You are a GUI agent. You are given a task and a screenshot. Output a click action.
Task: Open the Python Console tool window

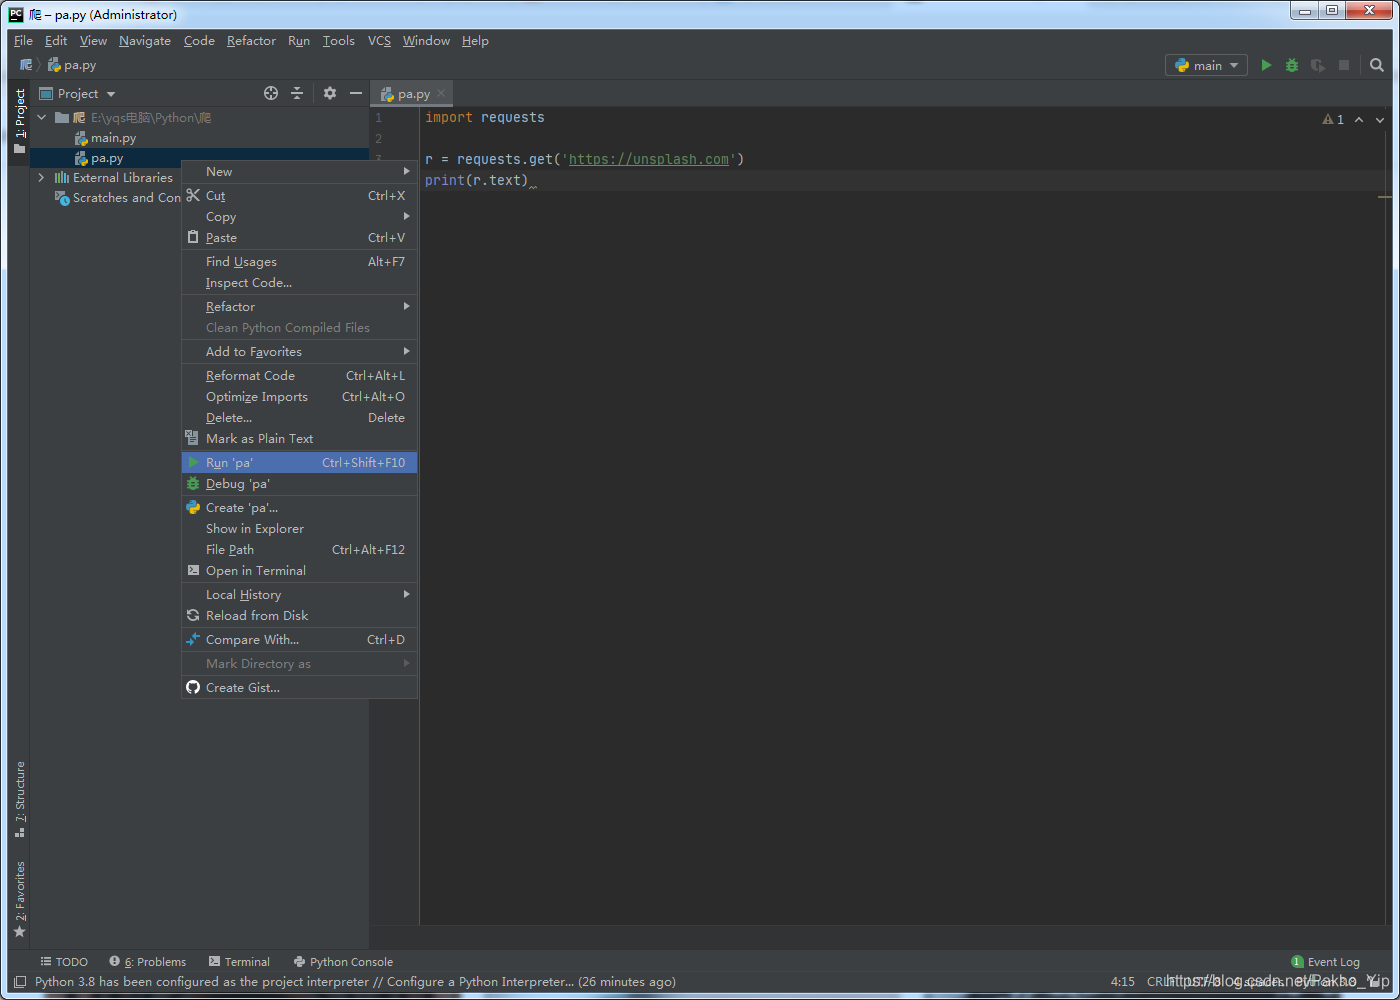click(343, 962)
